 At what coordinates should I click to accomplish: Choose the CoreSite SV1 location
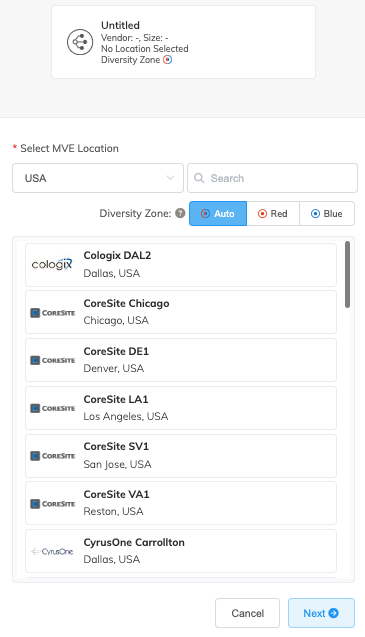tap(181, 456)
